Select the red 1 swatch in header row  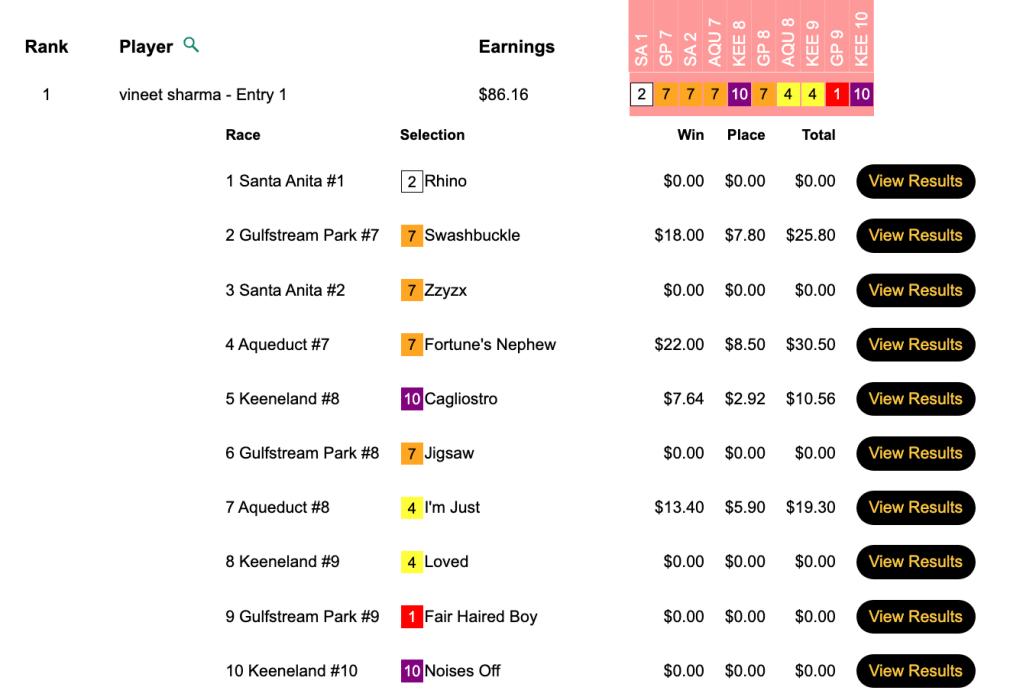tap(837, 95)
